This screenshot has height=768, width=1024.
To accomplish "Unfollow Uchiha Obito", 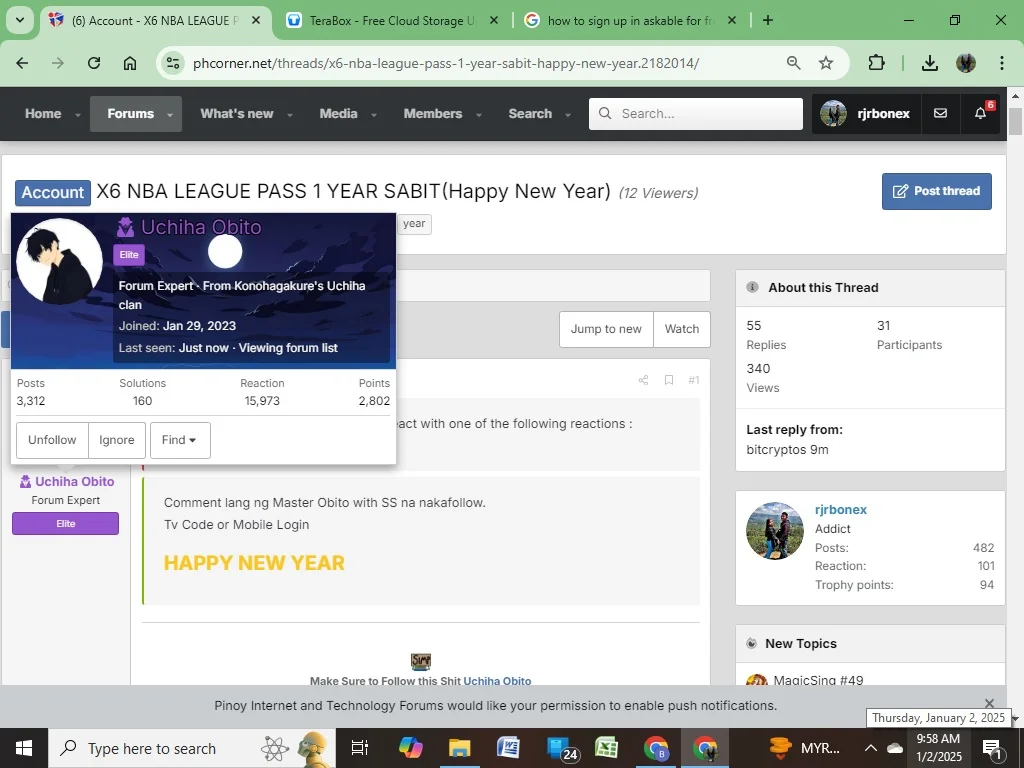I will pos(52,440).
